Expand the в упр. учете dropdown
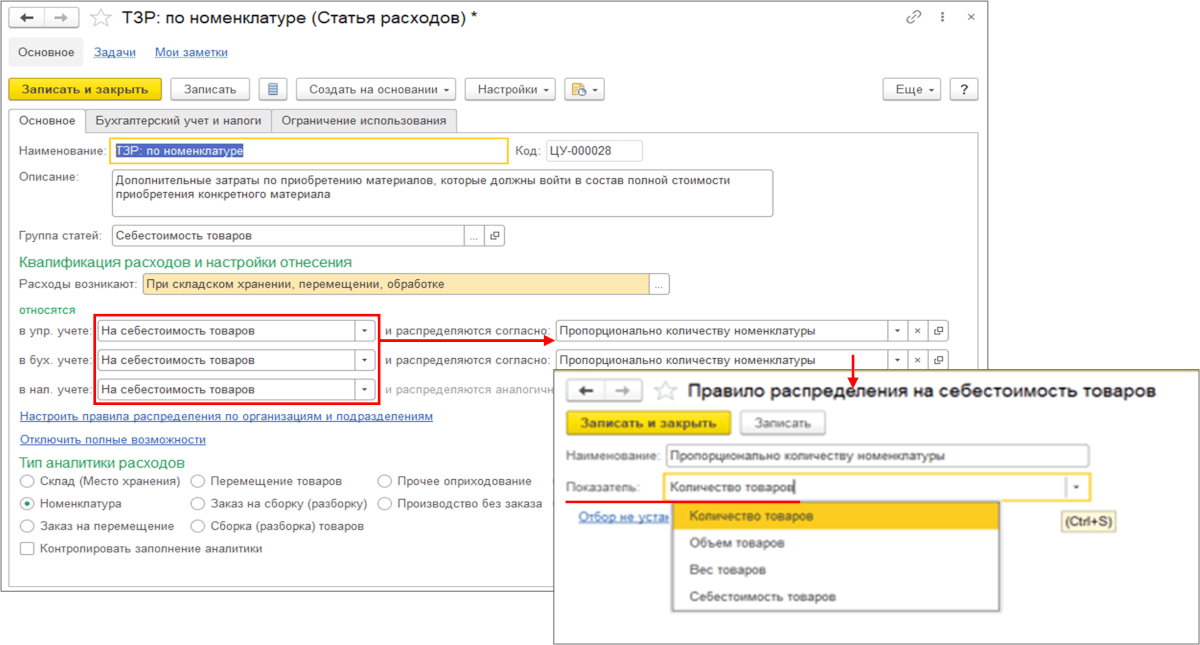The image size is (1200, 645). (365, 330)
